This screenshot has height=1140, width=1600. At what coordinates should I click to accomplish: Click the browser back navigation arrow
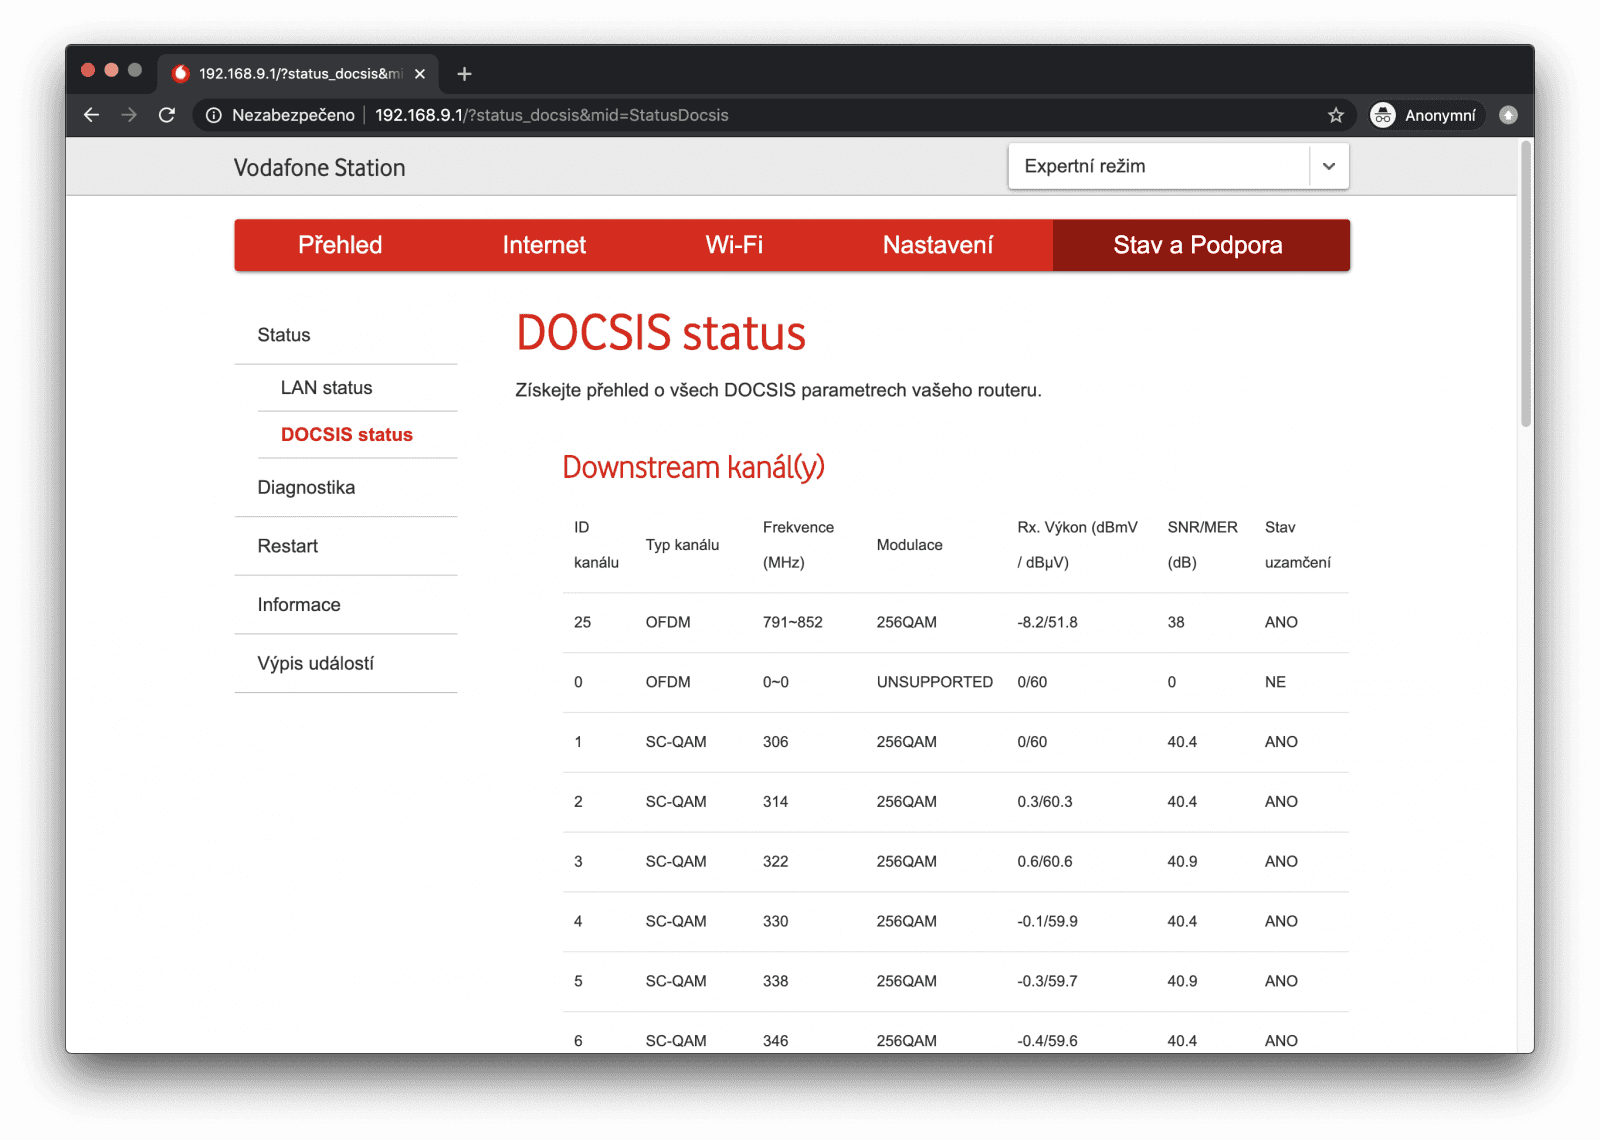[91, 115]
